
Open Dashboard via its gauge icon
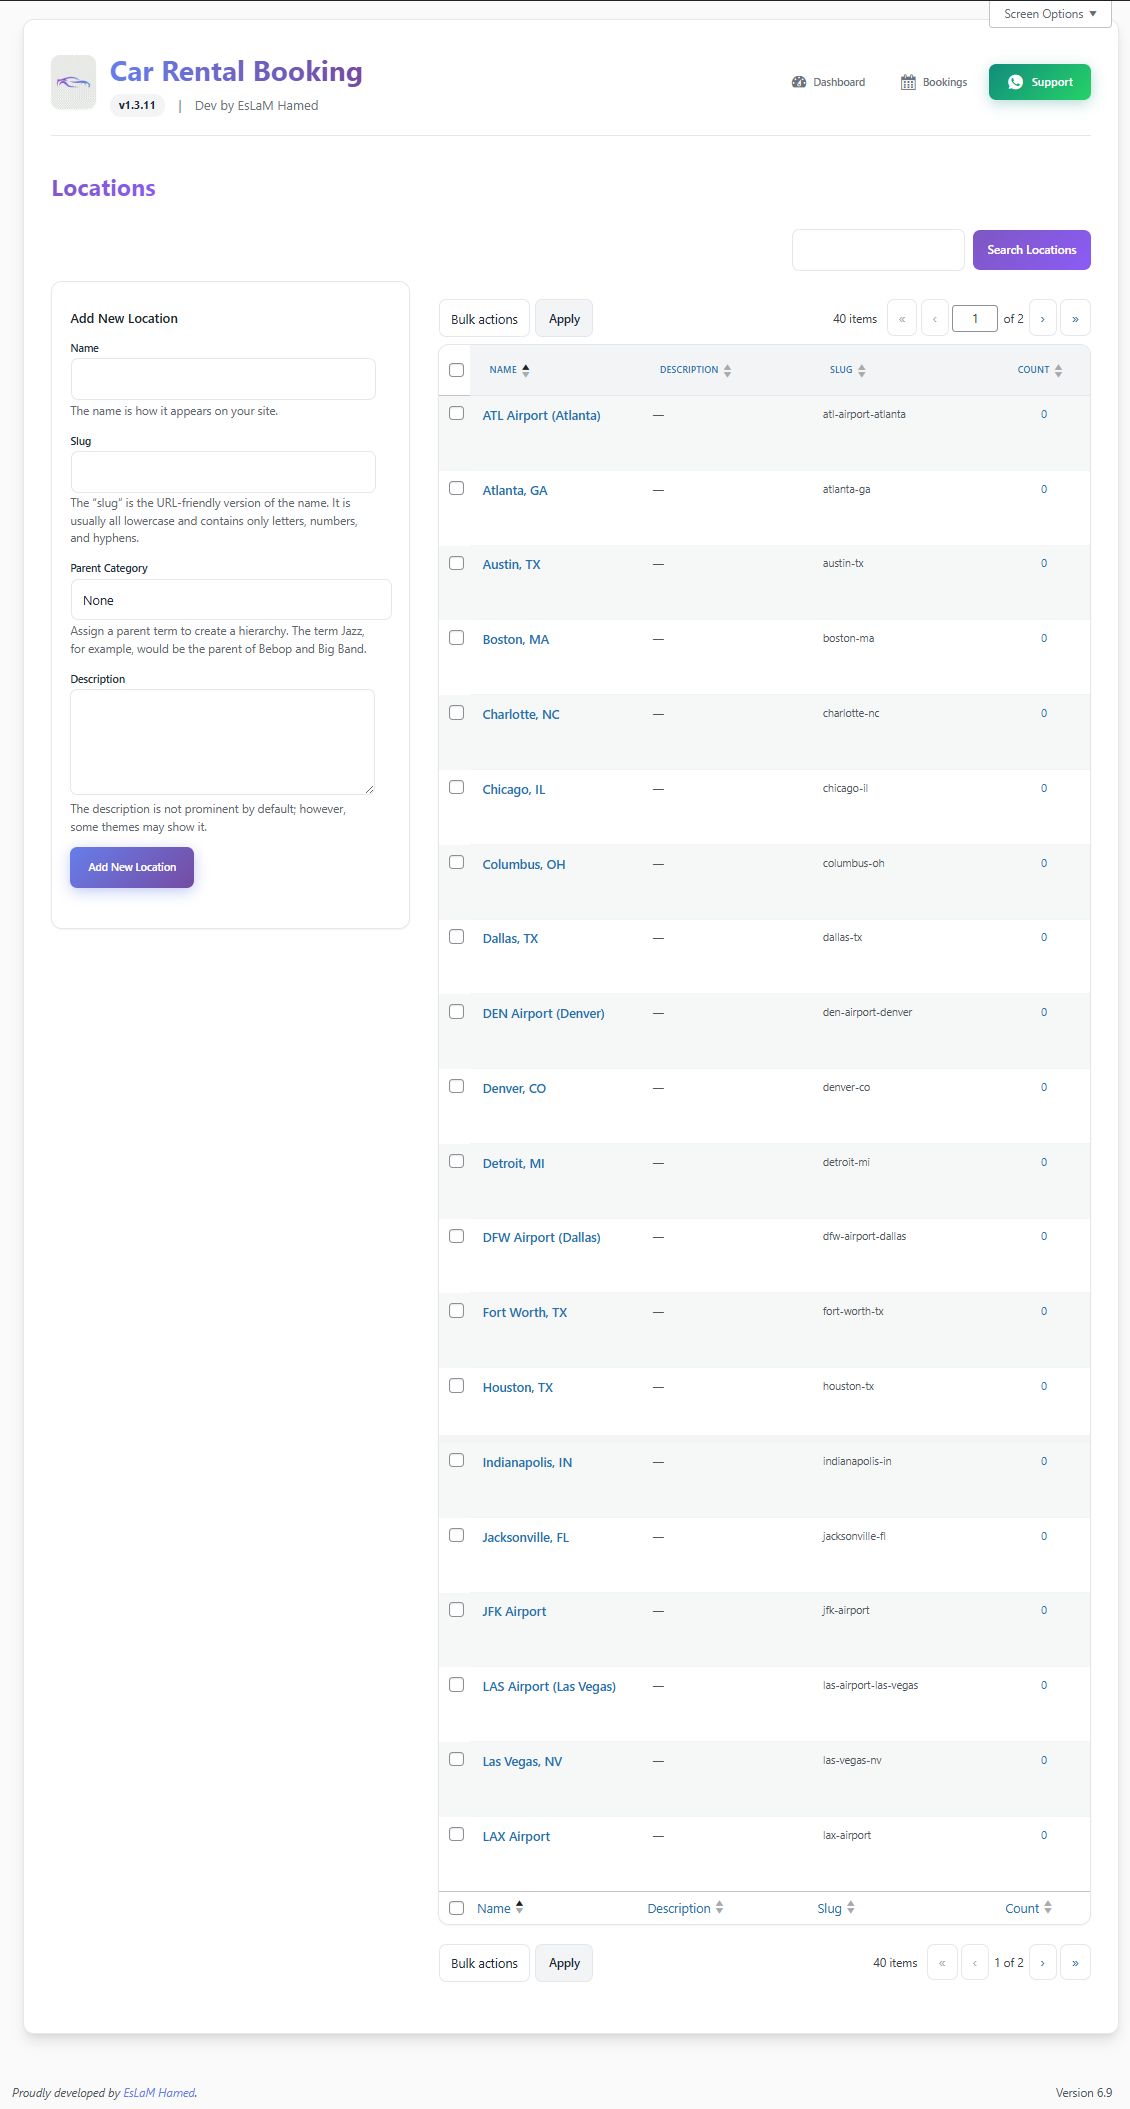click(799, 82)
